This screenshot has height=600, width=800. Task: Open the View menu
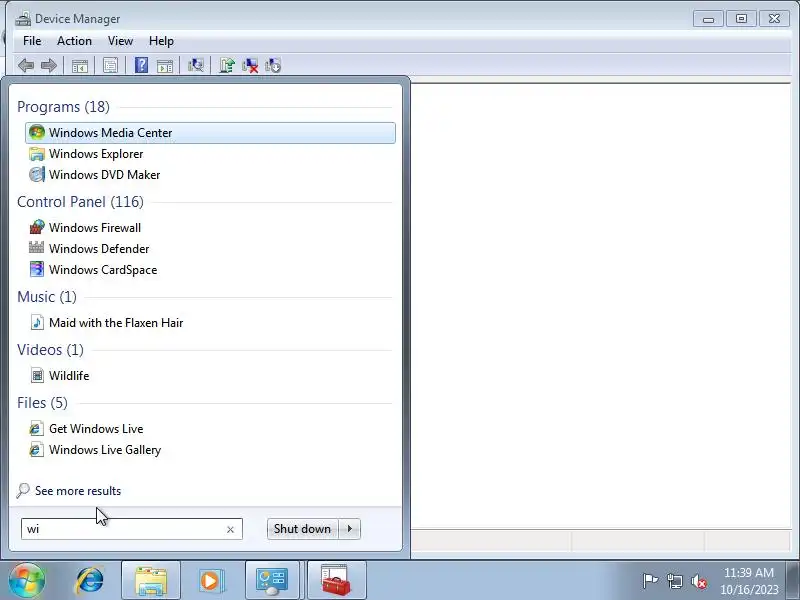click(120, 41)
